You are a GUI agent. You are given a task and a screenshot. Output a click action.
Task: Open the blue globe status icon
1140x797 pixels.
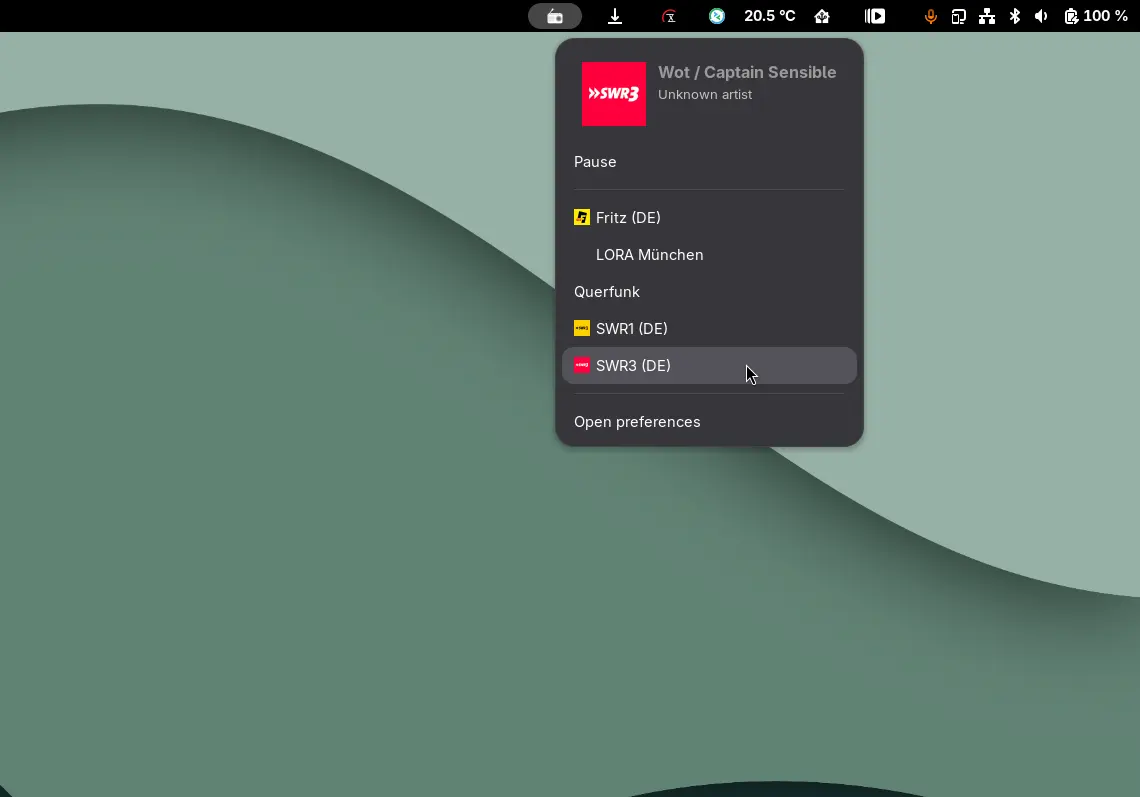tap(716, 15)
